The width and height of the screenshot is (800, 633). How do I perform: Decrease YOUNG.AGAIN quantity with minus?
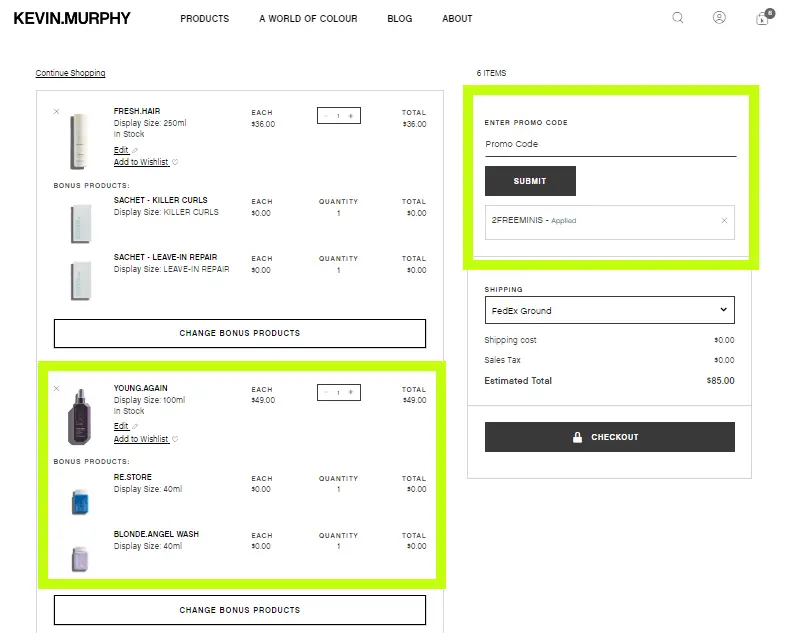coord(326,392)
